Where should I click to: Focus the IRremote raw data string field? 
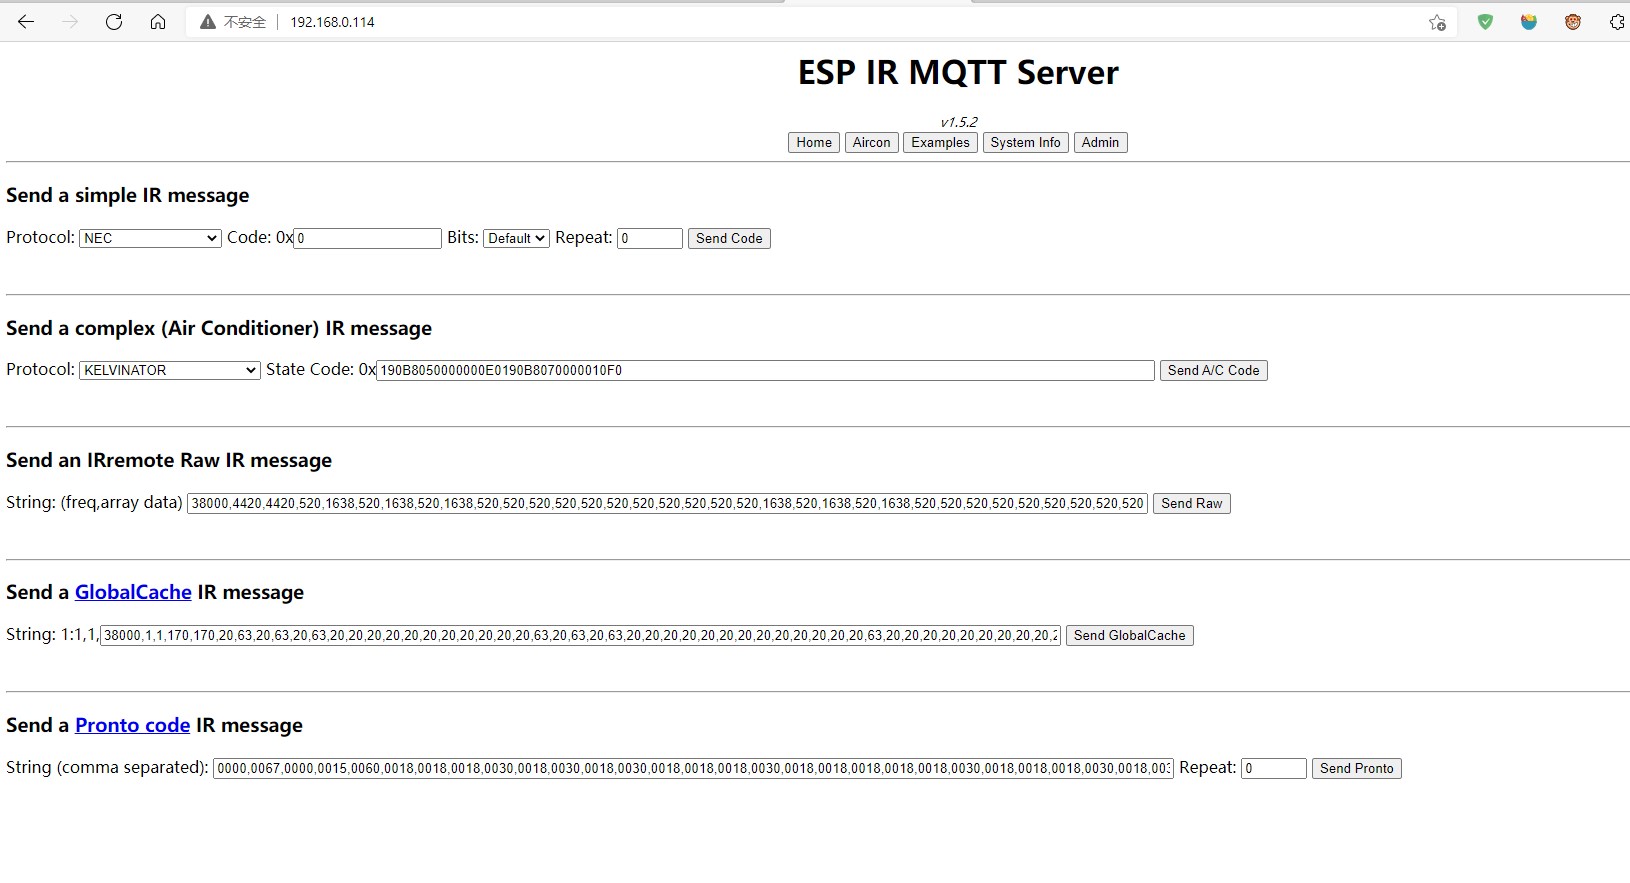667,503
